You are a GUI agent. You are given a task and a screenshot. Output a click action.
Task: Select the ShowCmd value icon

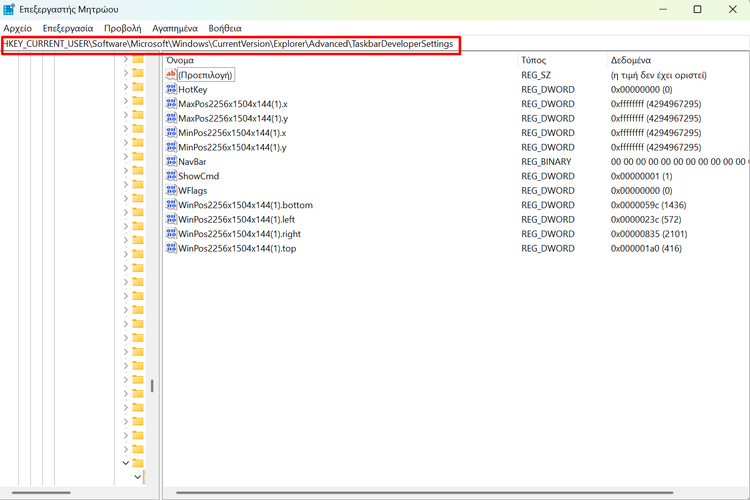[171, 176]
